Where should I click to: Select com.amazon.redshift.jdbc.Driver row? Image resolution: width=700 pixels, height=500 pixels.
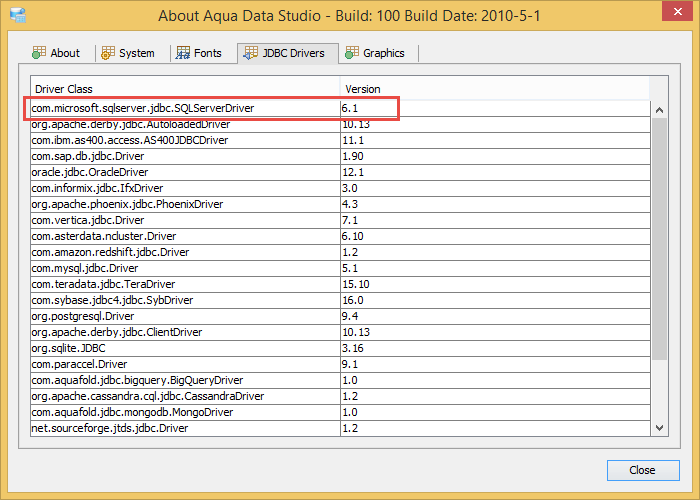coord(340,252)
